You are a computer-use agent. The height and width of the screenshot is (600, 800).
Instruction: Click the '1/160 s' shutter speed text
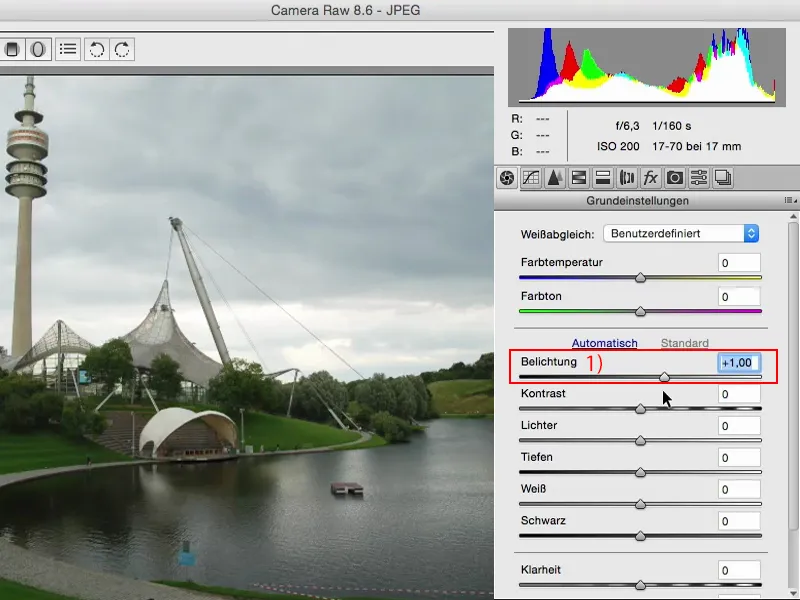[671, 126]
